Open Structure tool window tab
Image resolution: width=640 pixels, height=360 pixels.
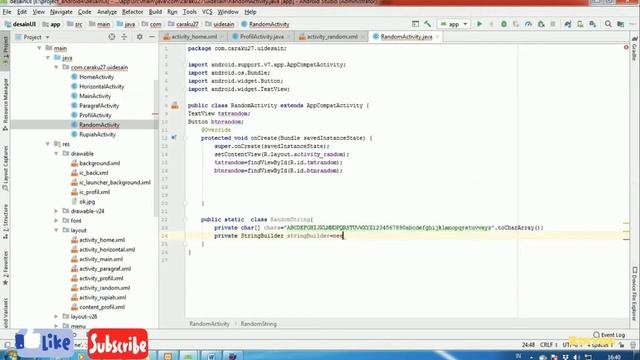click(5, 221)
